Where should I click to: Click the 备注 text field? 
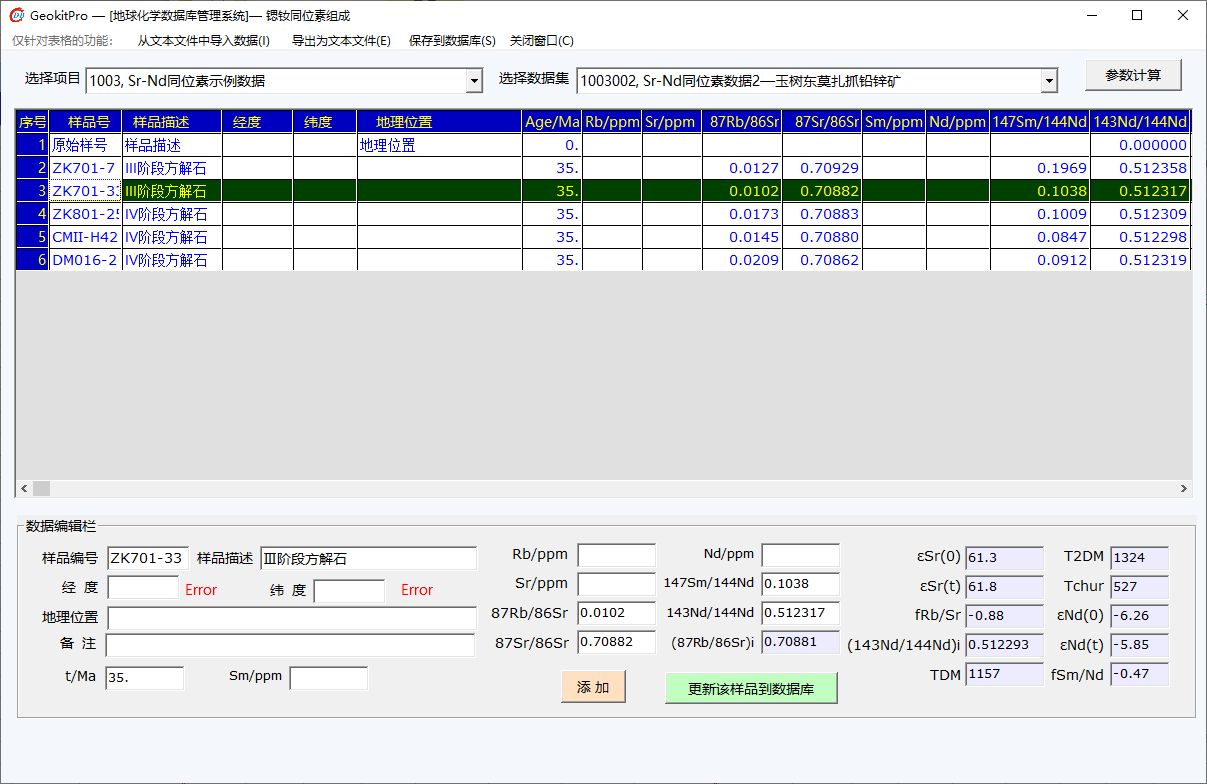click(x=290, y=645)
